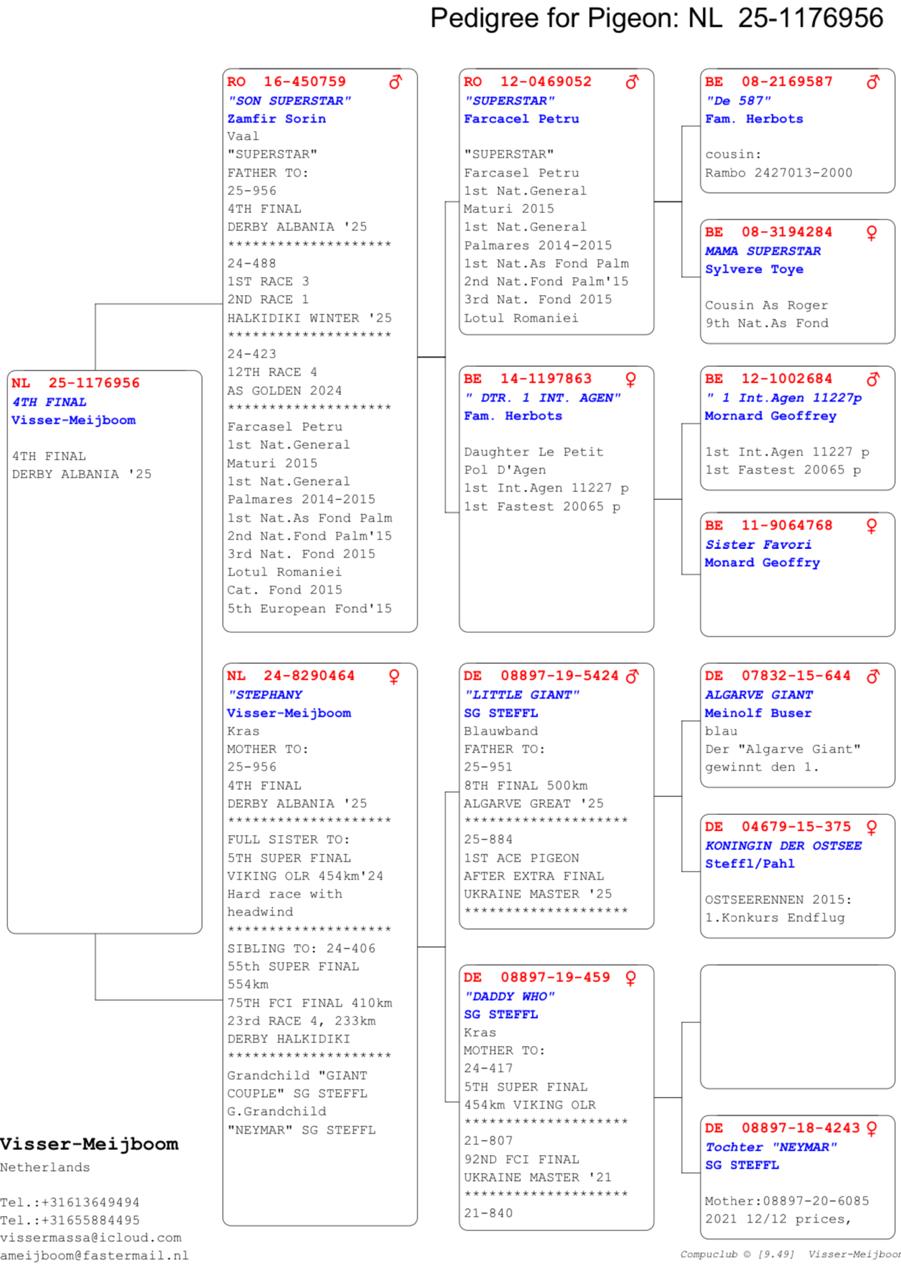The image size is (901, 1280).
Task: Click the female symbol beside DE 04679-15-375
Action: click(x=872, y=827)
